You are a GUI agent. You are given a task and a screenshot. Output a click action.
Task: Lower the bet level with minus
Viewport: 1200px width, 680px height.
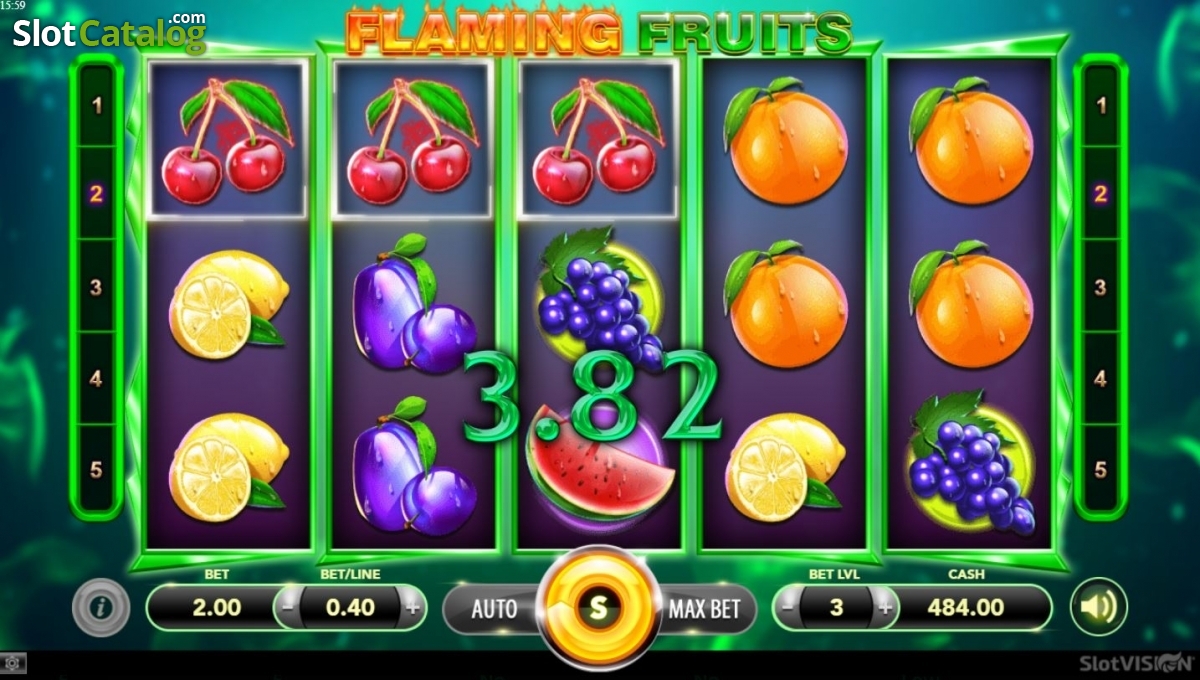790,607
